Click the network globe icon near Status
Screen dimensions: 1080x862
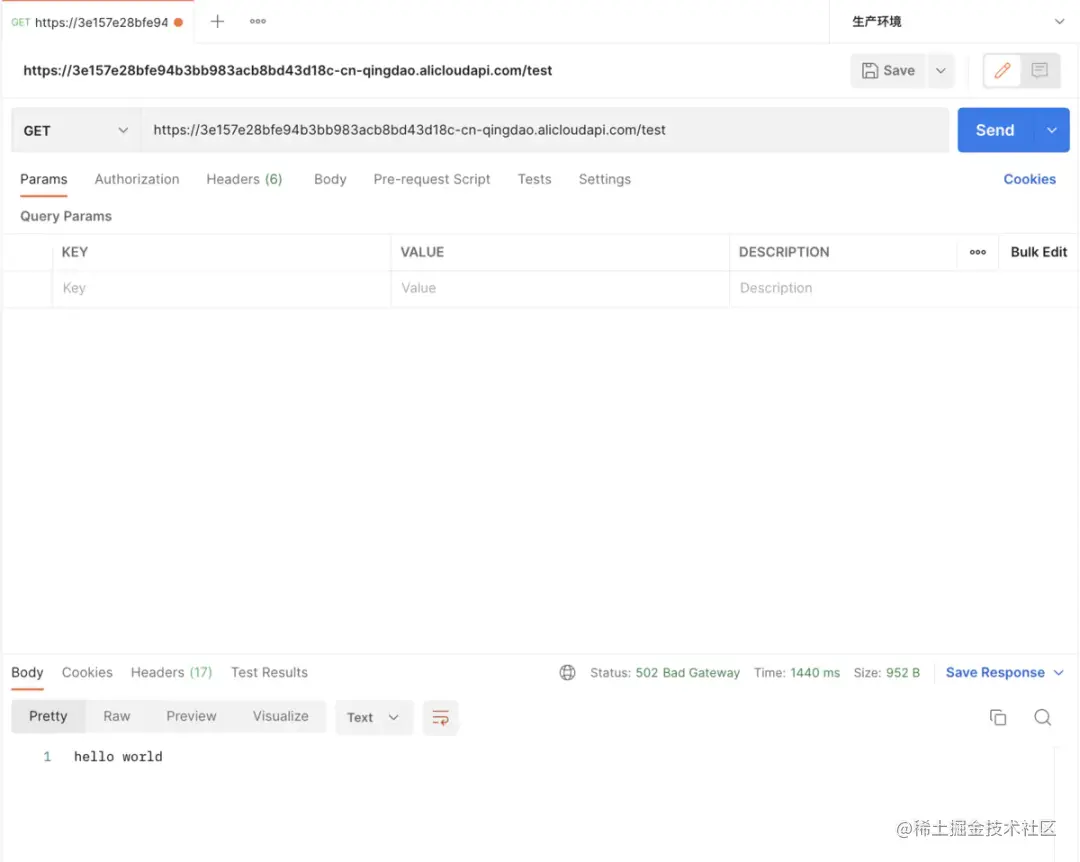567,673
